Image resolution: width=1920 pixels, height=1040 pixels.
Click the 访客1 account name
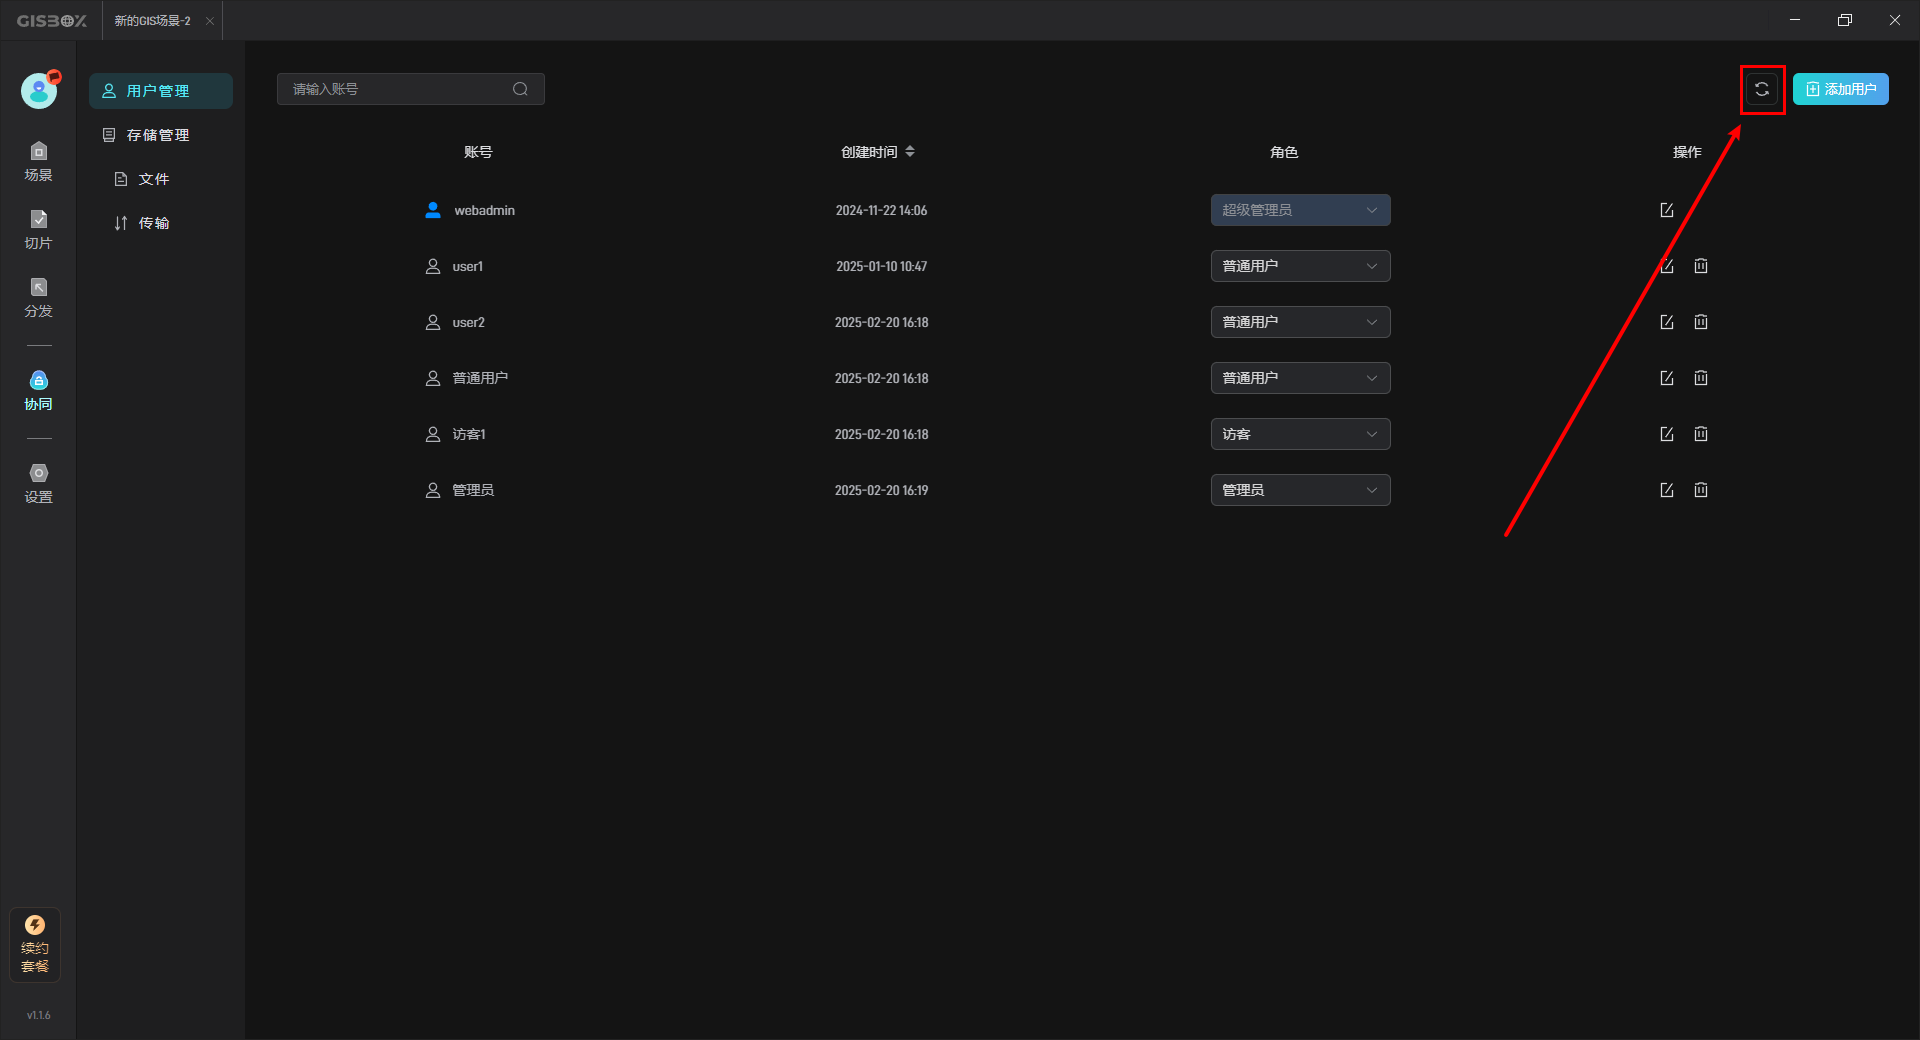pos(469,434)
